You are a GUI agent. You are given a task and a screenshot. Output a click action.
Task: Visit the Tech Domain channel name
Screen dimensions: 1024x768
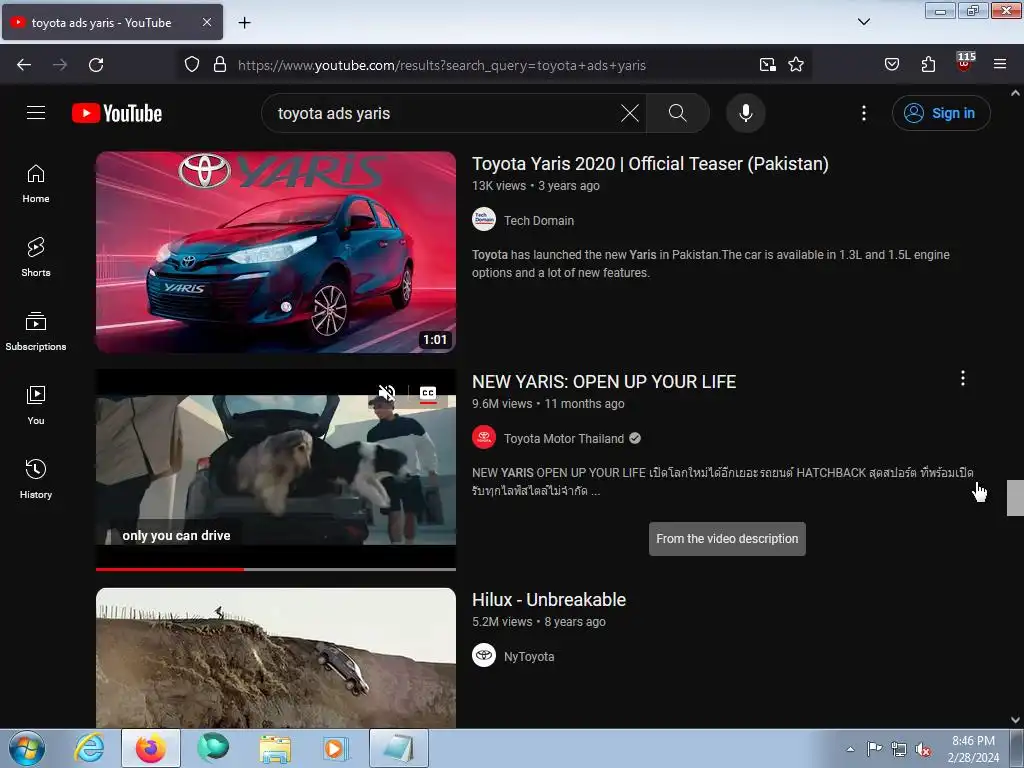539,221
